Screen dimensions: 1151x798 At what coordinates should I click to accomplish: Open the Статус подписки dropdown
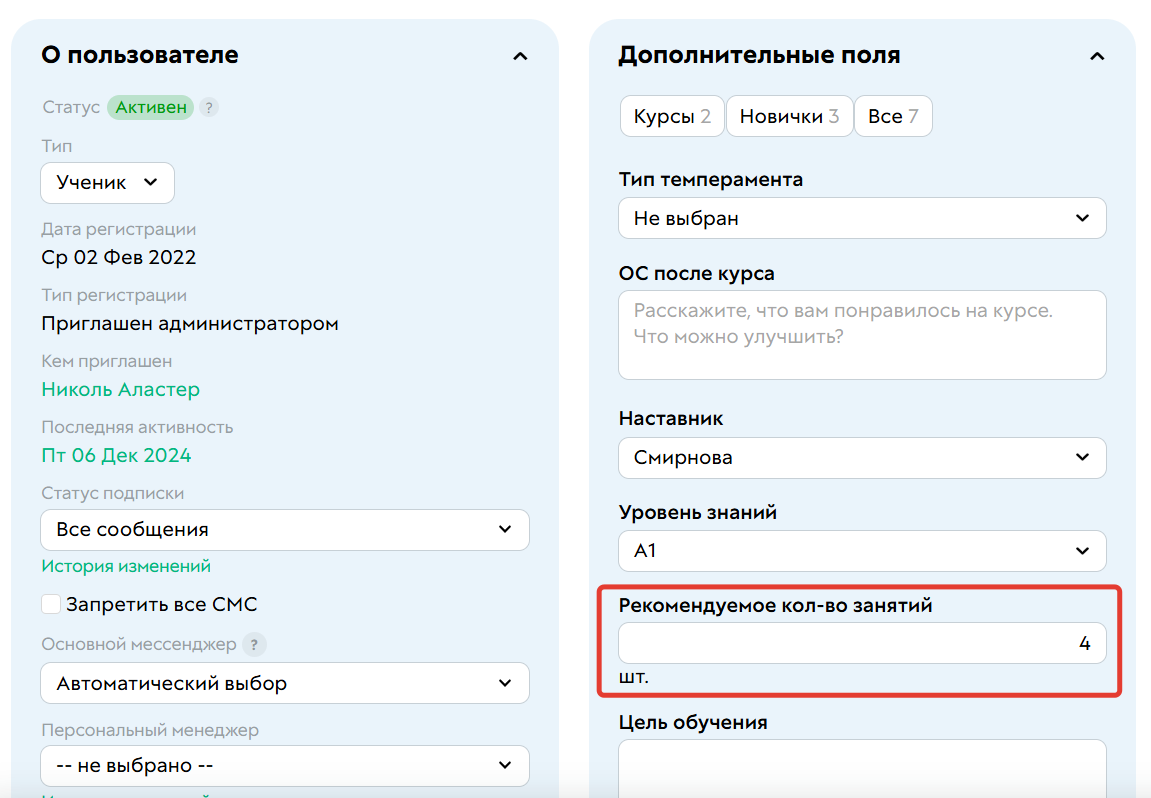point(284,529)
